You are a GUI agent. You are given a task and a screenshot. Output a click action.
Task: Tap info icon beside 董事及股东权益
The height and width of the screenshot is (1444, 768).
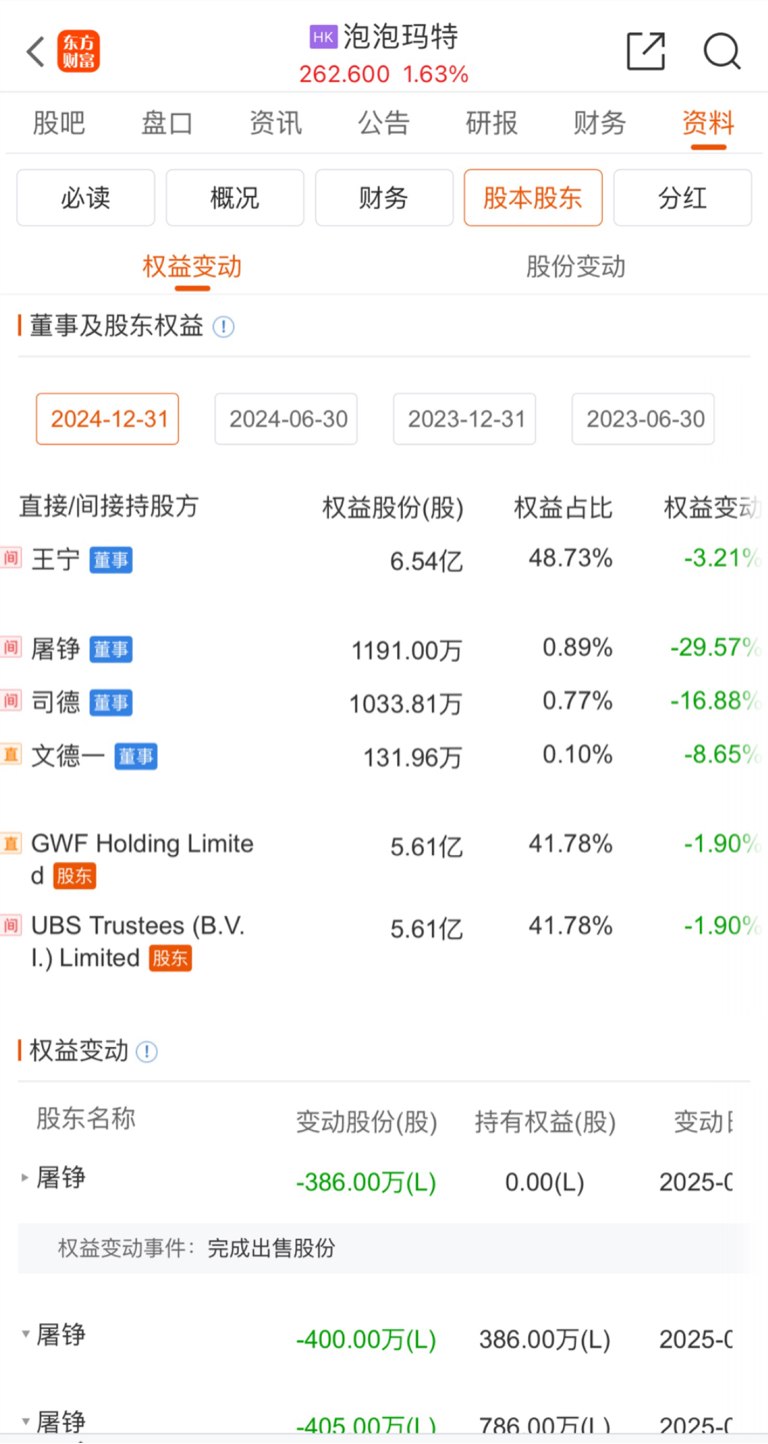pos(224,327)
